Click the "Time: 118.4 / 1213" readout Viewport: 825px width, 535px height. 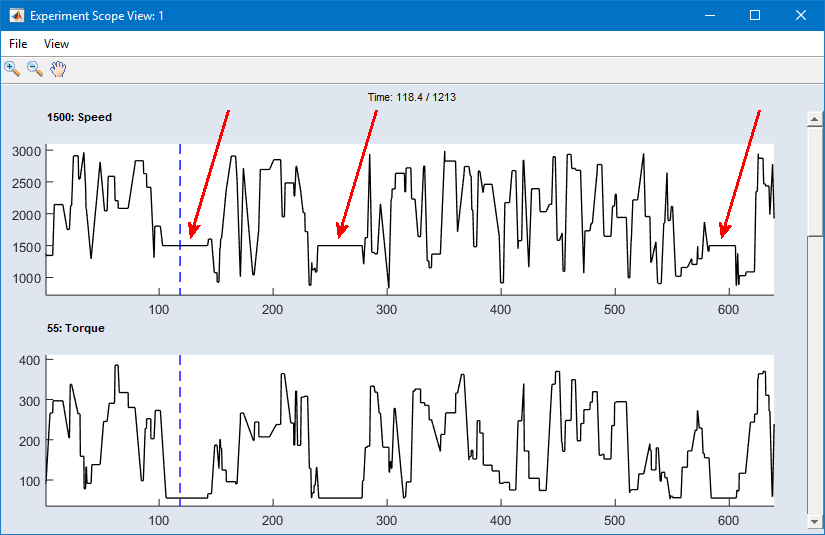click(412, 97)
